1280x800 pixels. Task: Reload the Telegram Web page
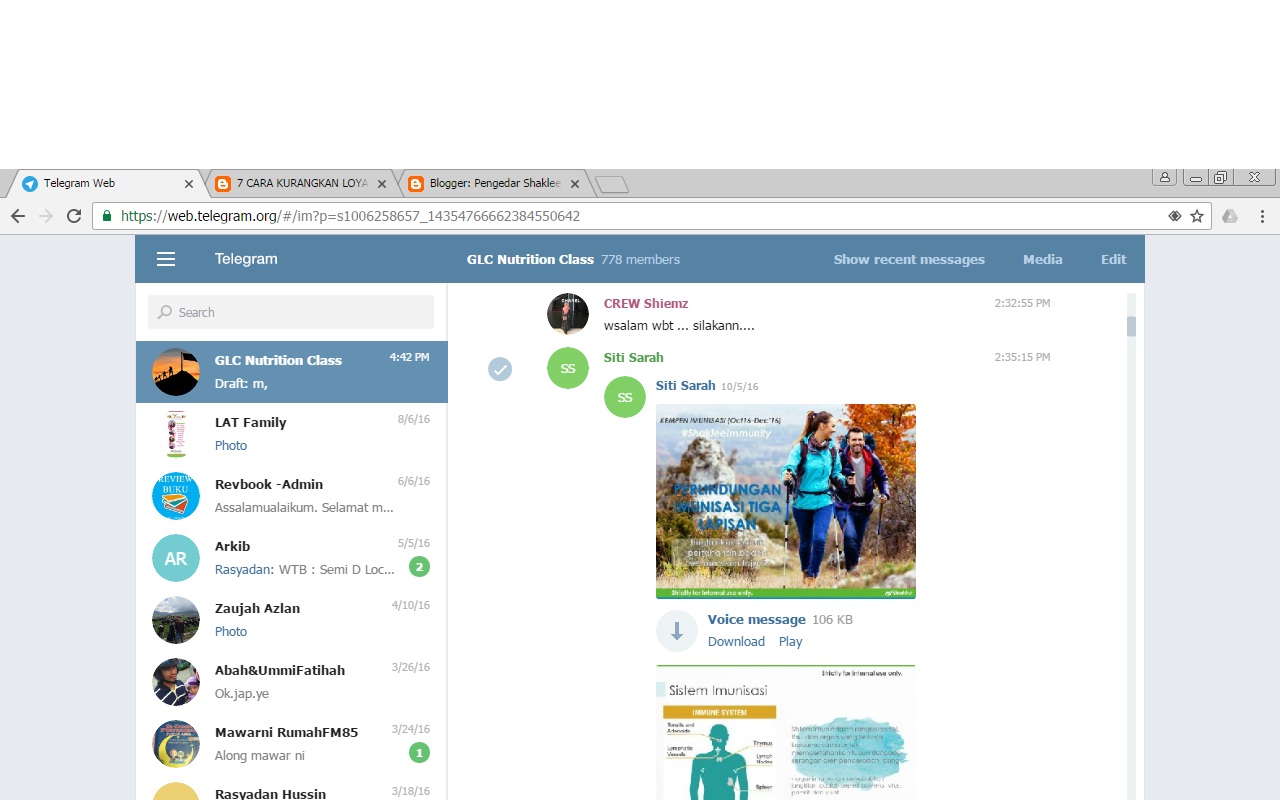click(x=74, y=216)
